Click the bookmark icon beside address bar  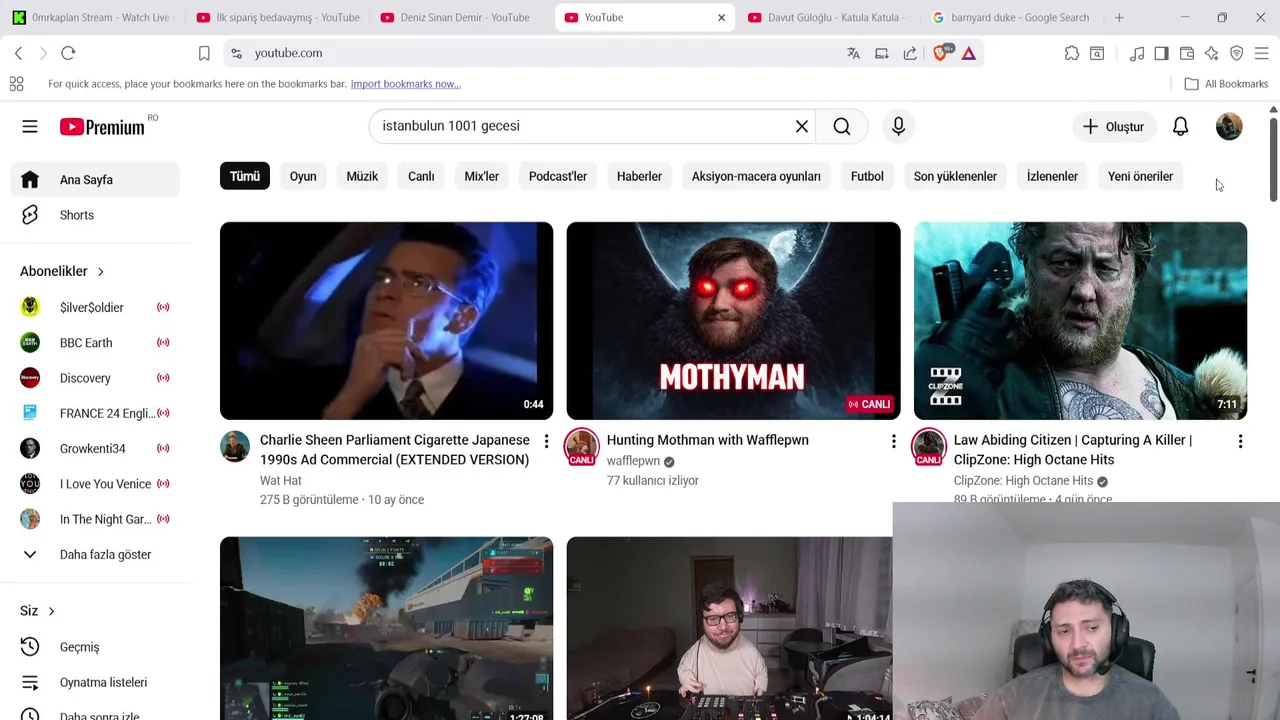coord(204,53)
